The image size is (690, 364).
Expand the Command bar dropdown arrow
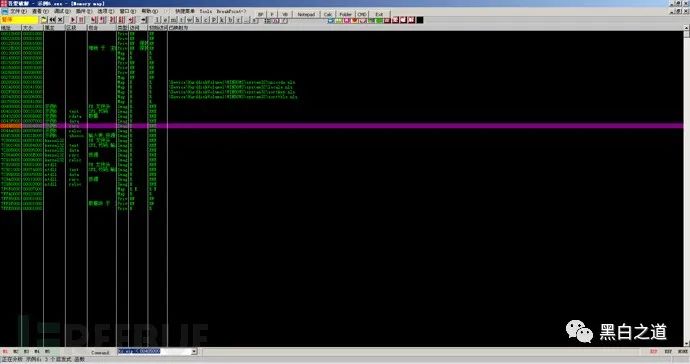point(194,351)
